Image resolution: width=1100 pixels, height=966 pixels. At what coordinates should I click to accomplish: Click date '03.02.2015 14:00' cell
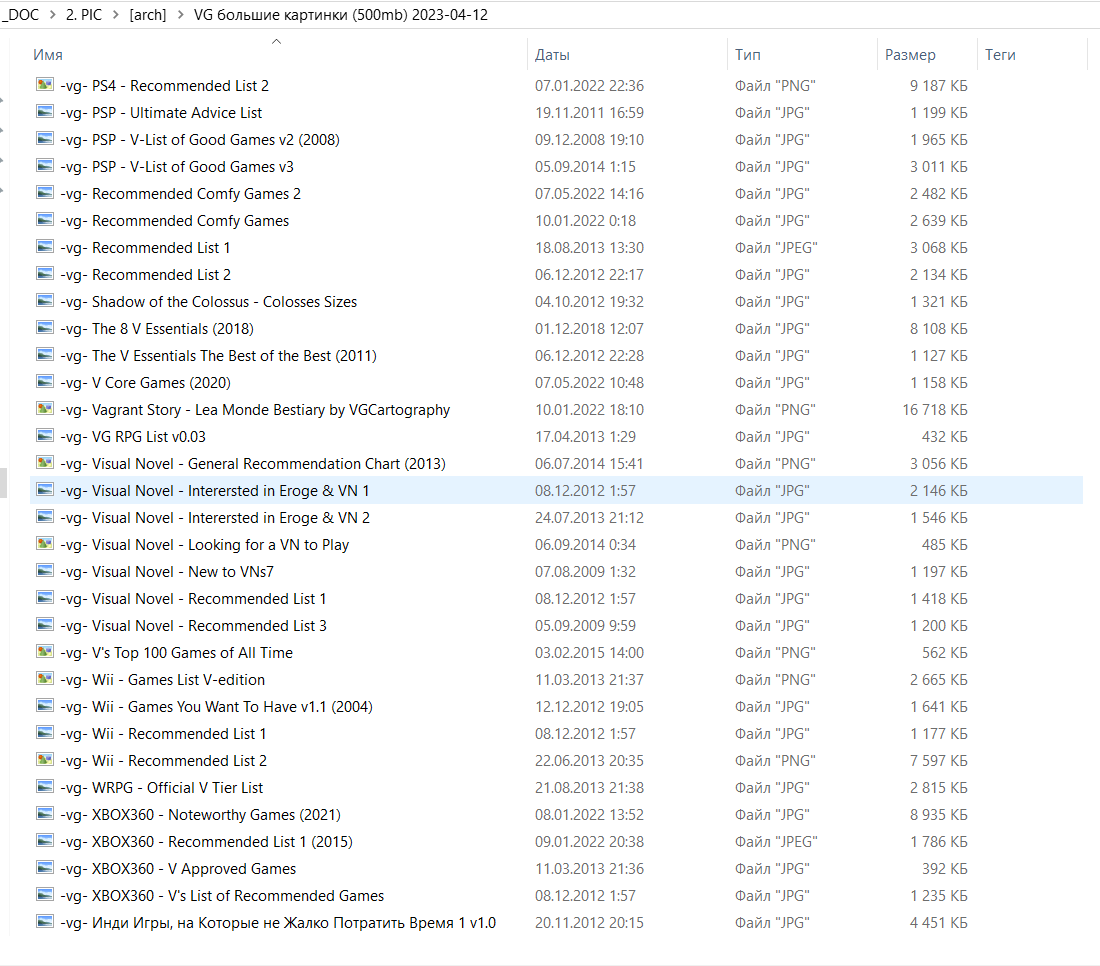(589, 652)
